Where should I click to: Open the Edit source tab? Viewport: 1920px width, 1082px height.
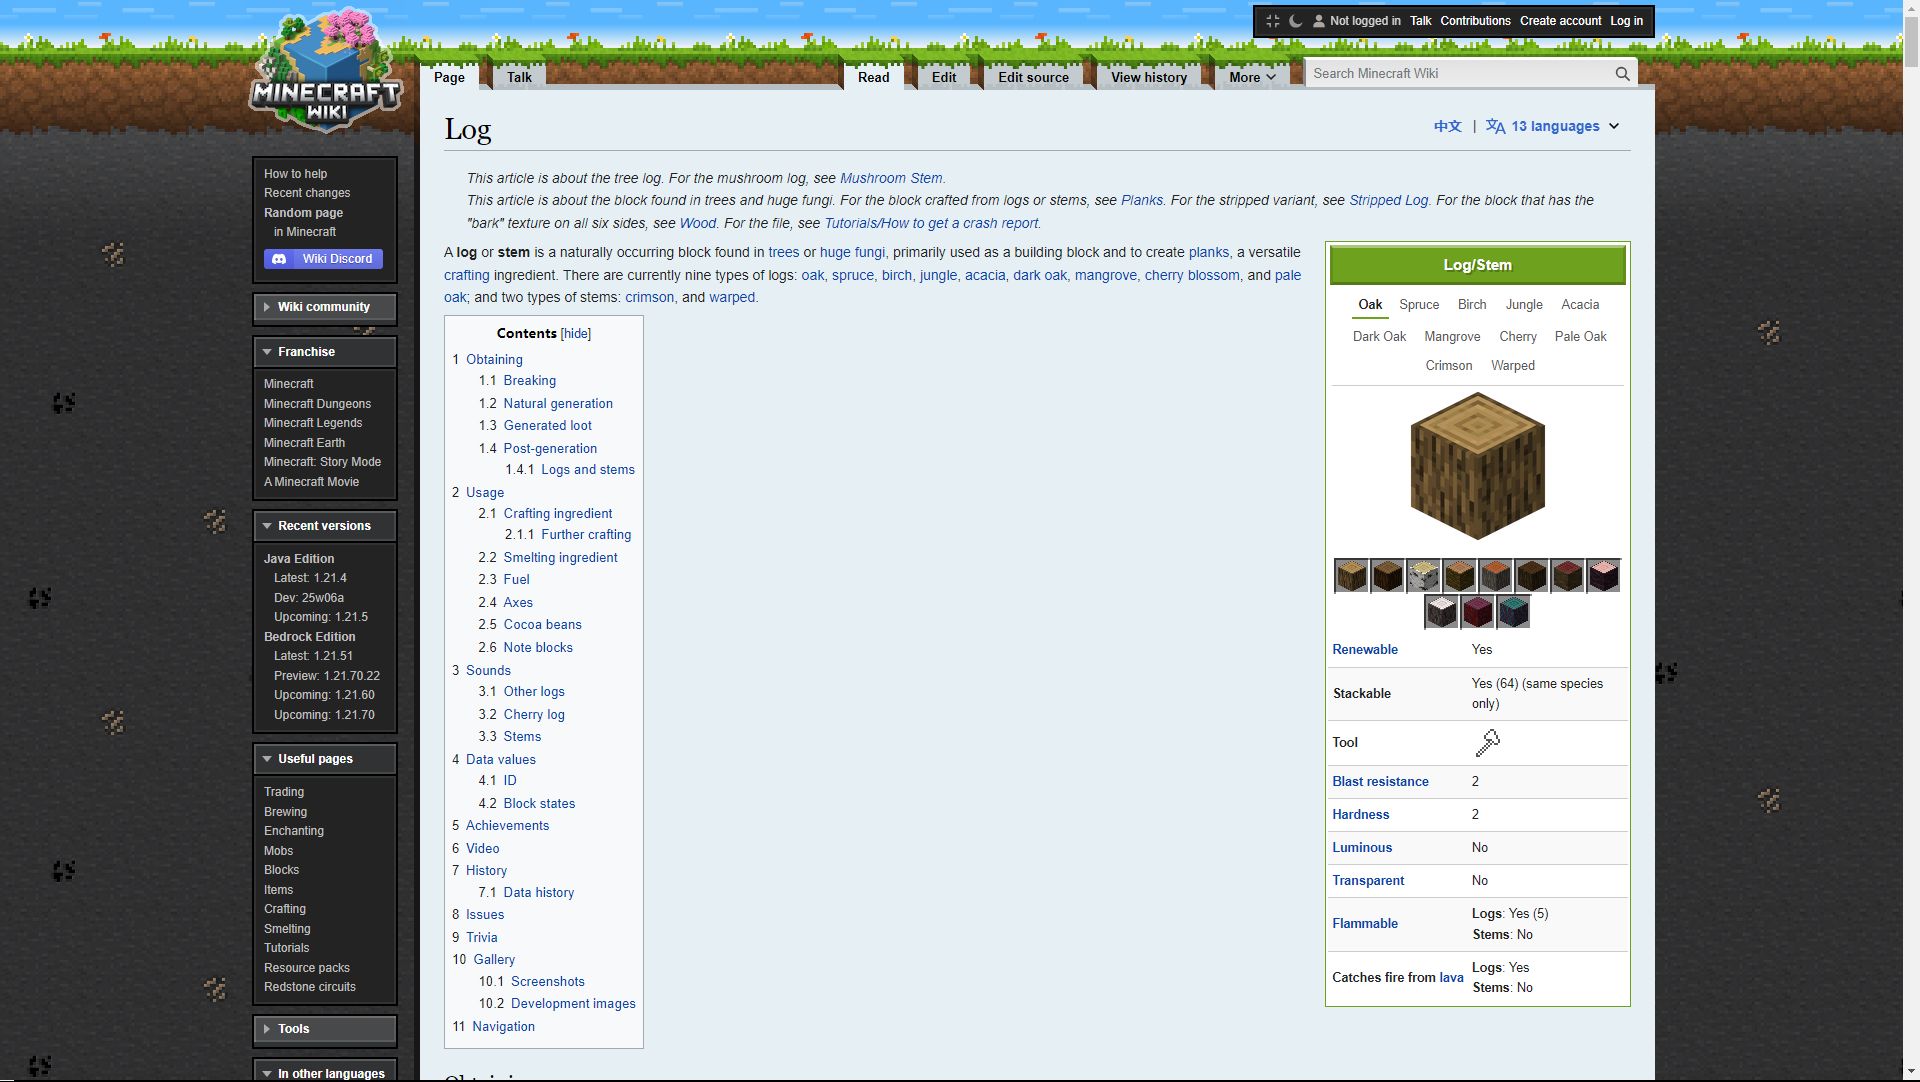(1033, 77)
